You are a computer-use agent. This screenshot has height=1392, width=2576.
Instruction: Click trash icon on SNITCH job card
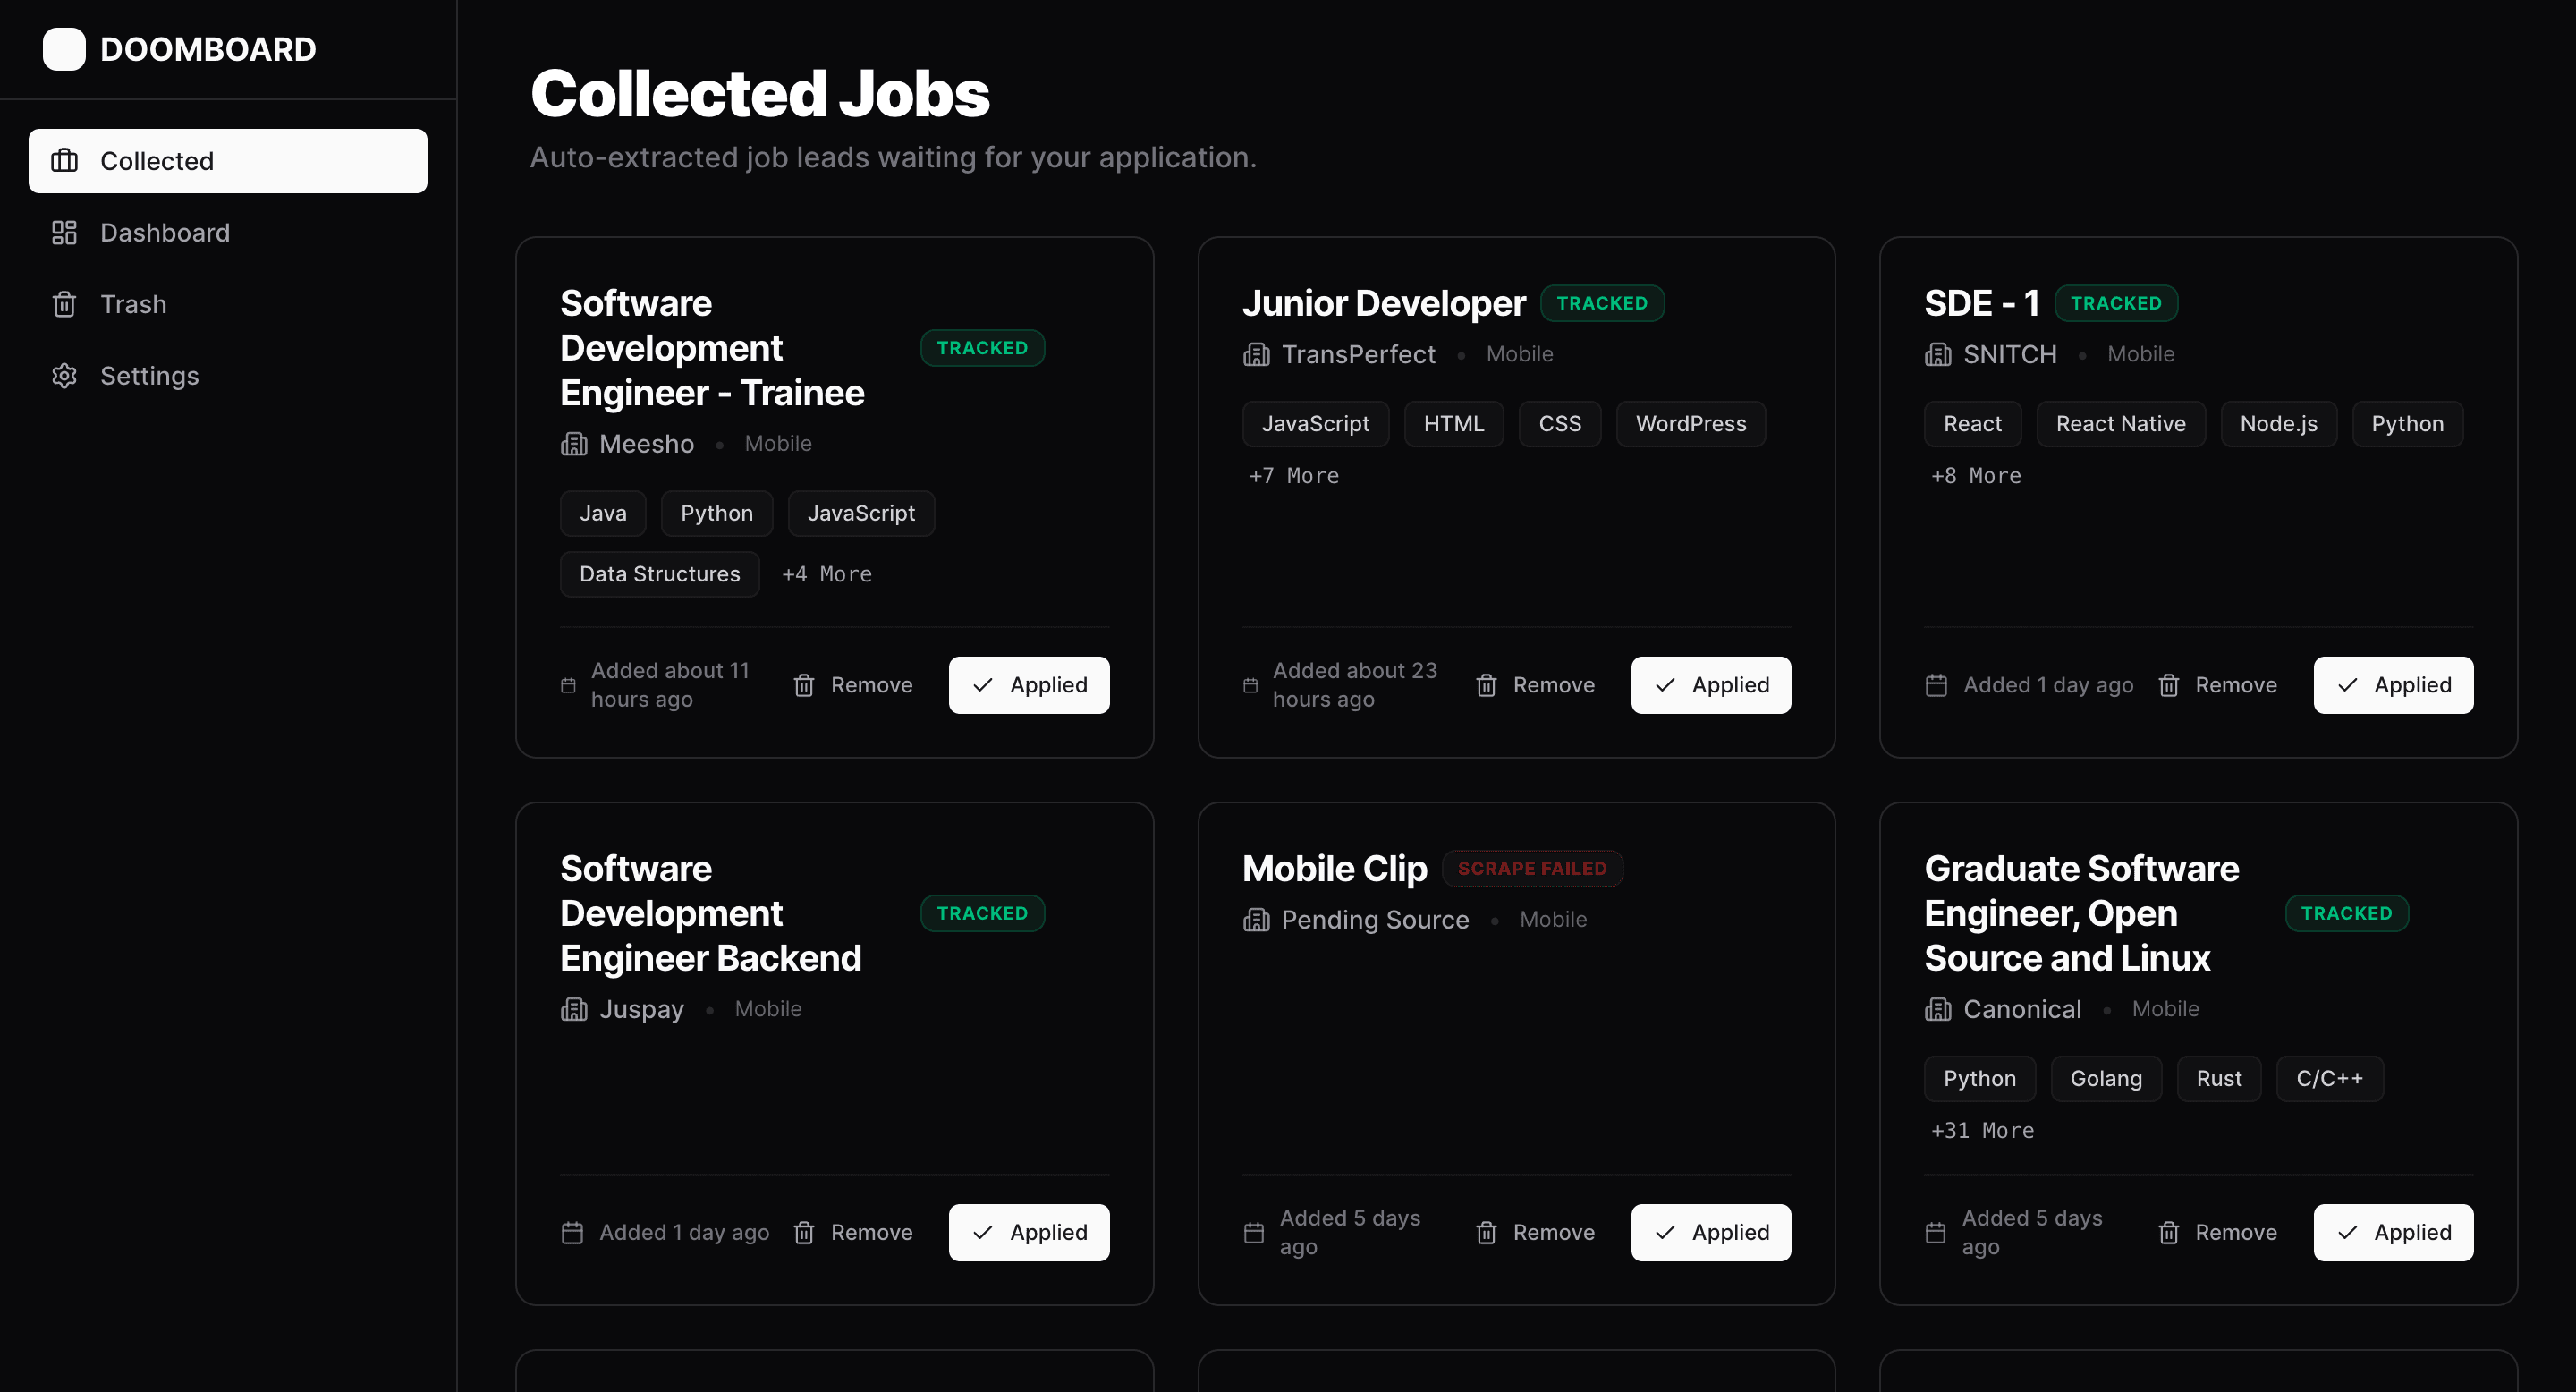click(x=2168, y=685)
